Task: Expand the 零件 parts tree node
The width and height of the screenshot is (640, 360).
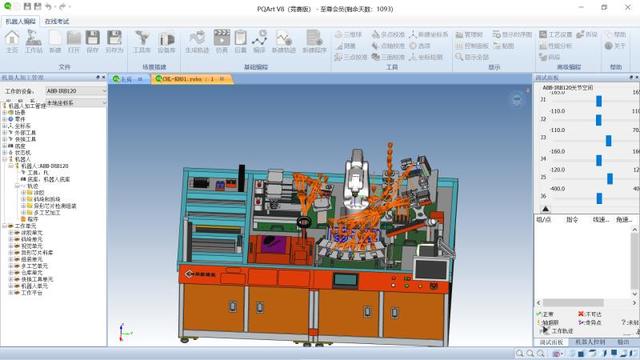Action: tap(4, 119)
